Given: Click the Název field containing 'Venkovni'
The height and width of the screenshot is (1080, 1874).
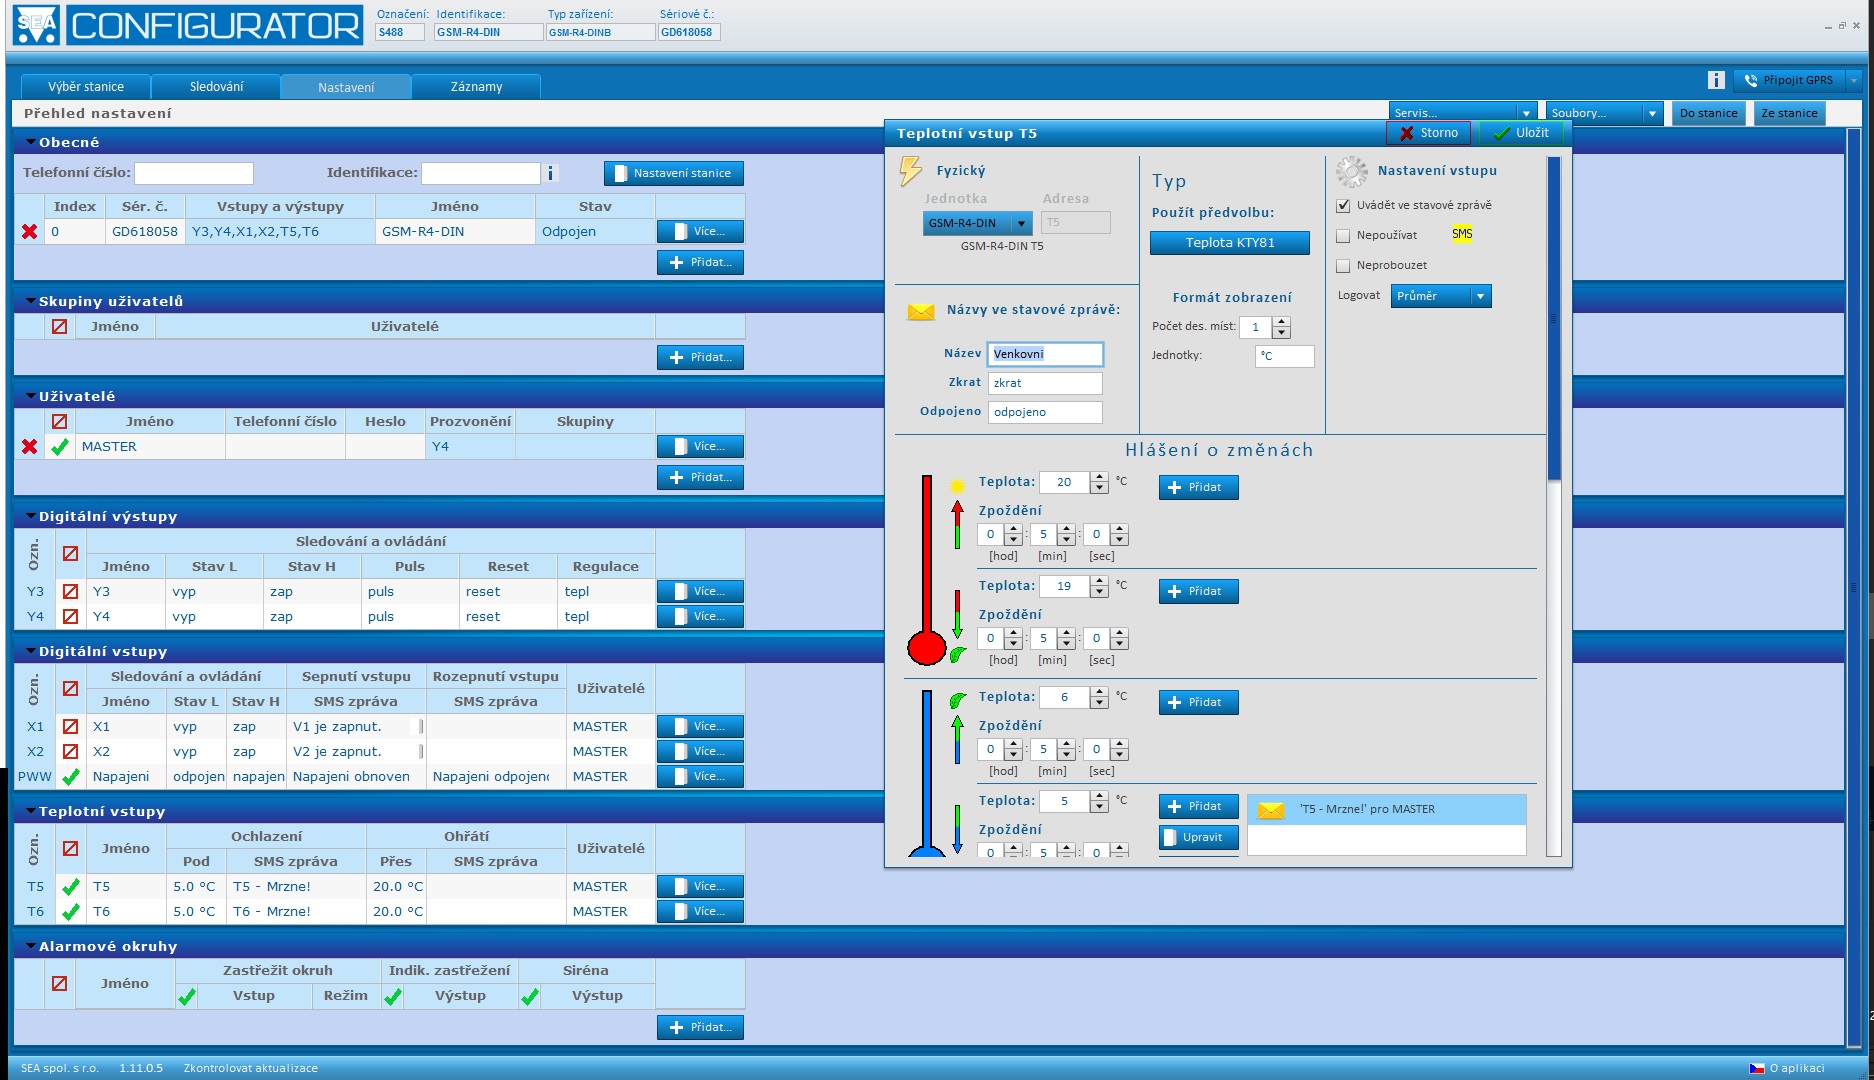Looking at the screenshot, I should 1045,354.
